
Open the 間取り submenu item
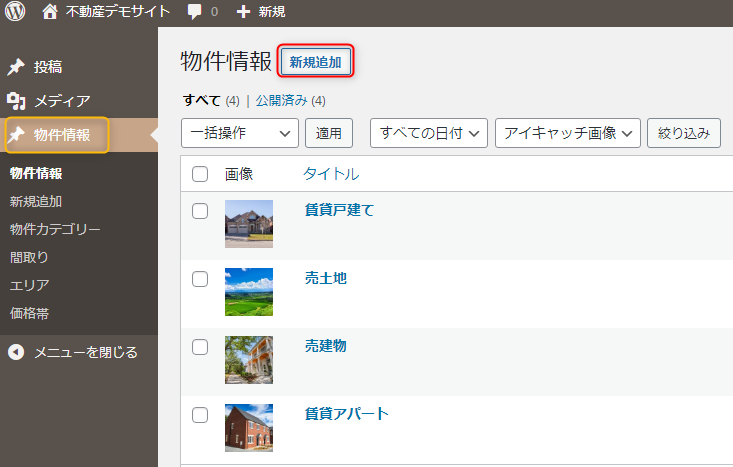coord(29,257)
